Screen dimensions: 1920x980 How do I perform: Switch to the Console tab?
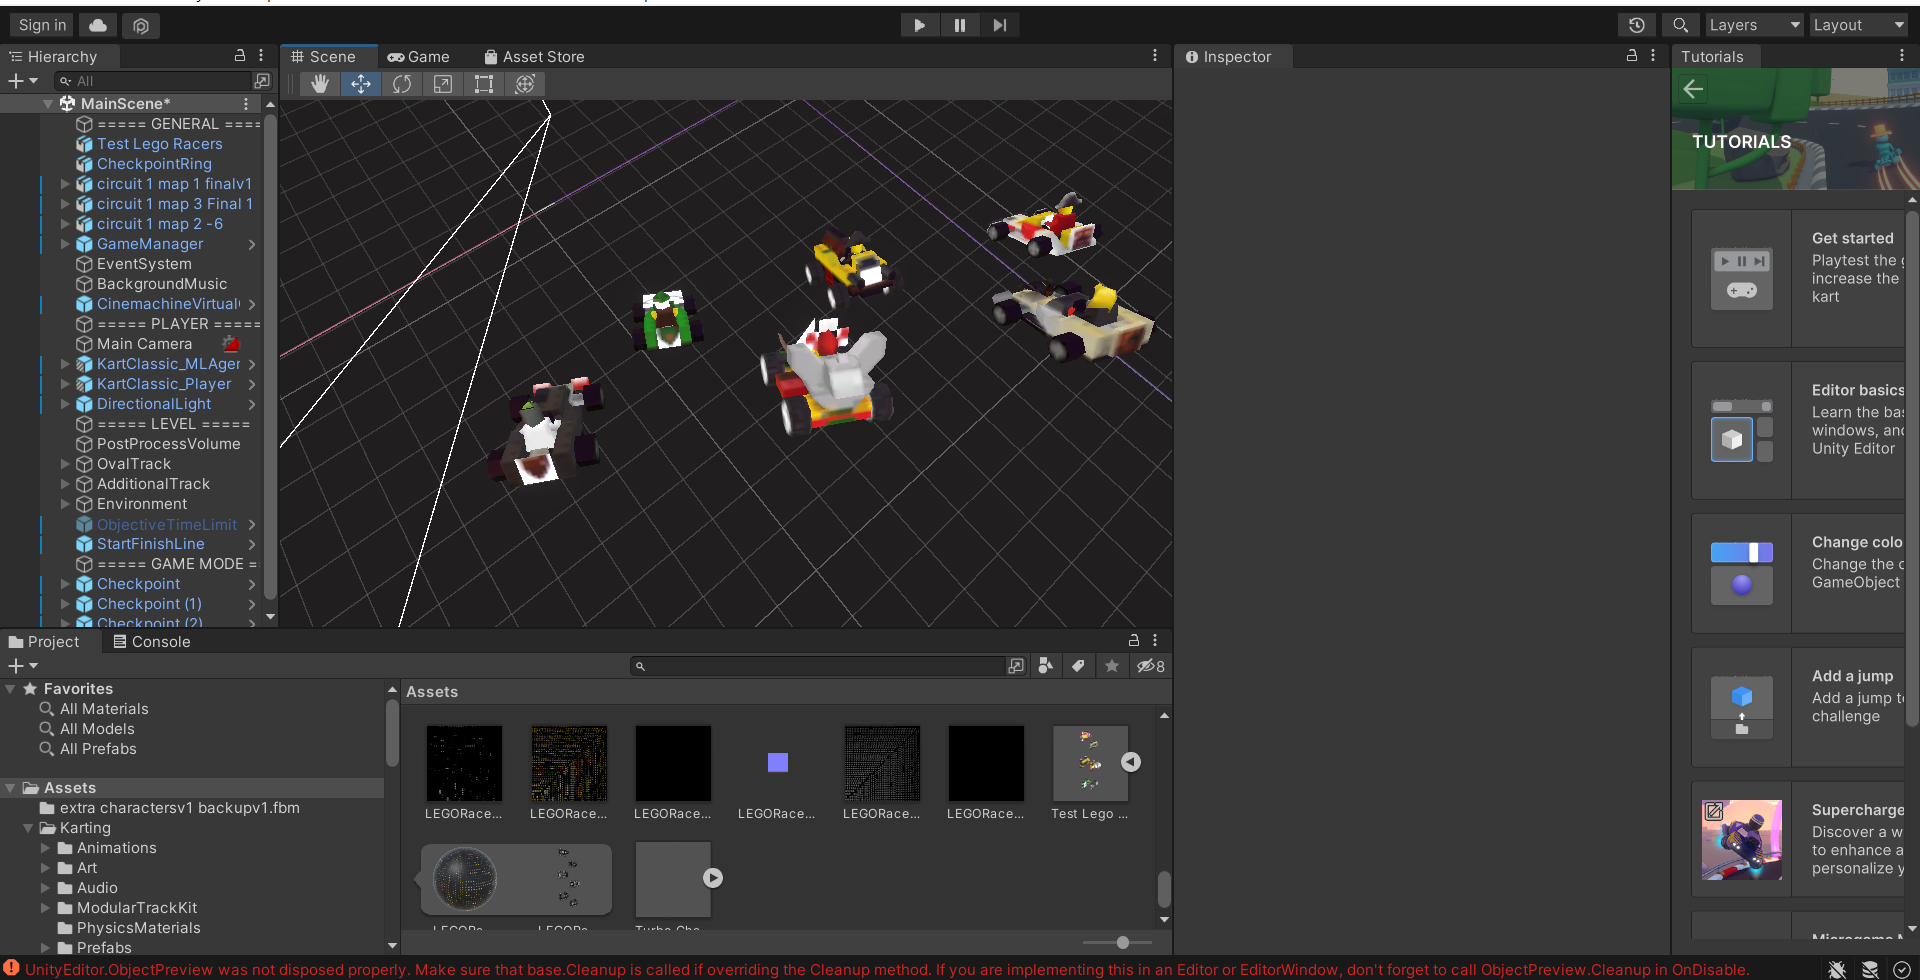(x=152, y=642)
